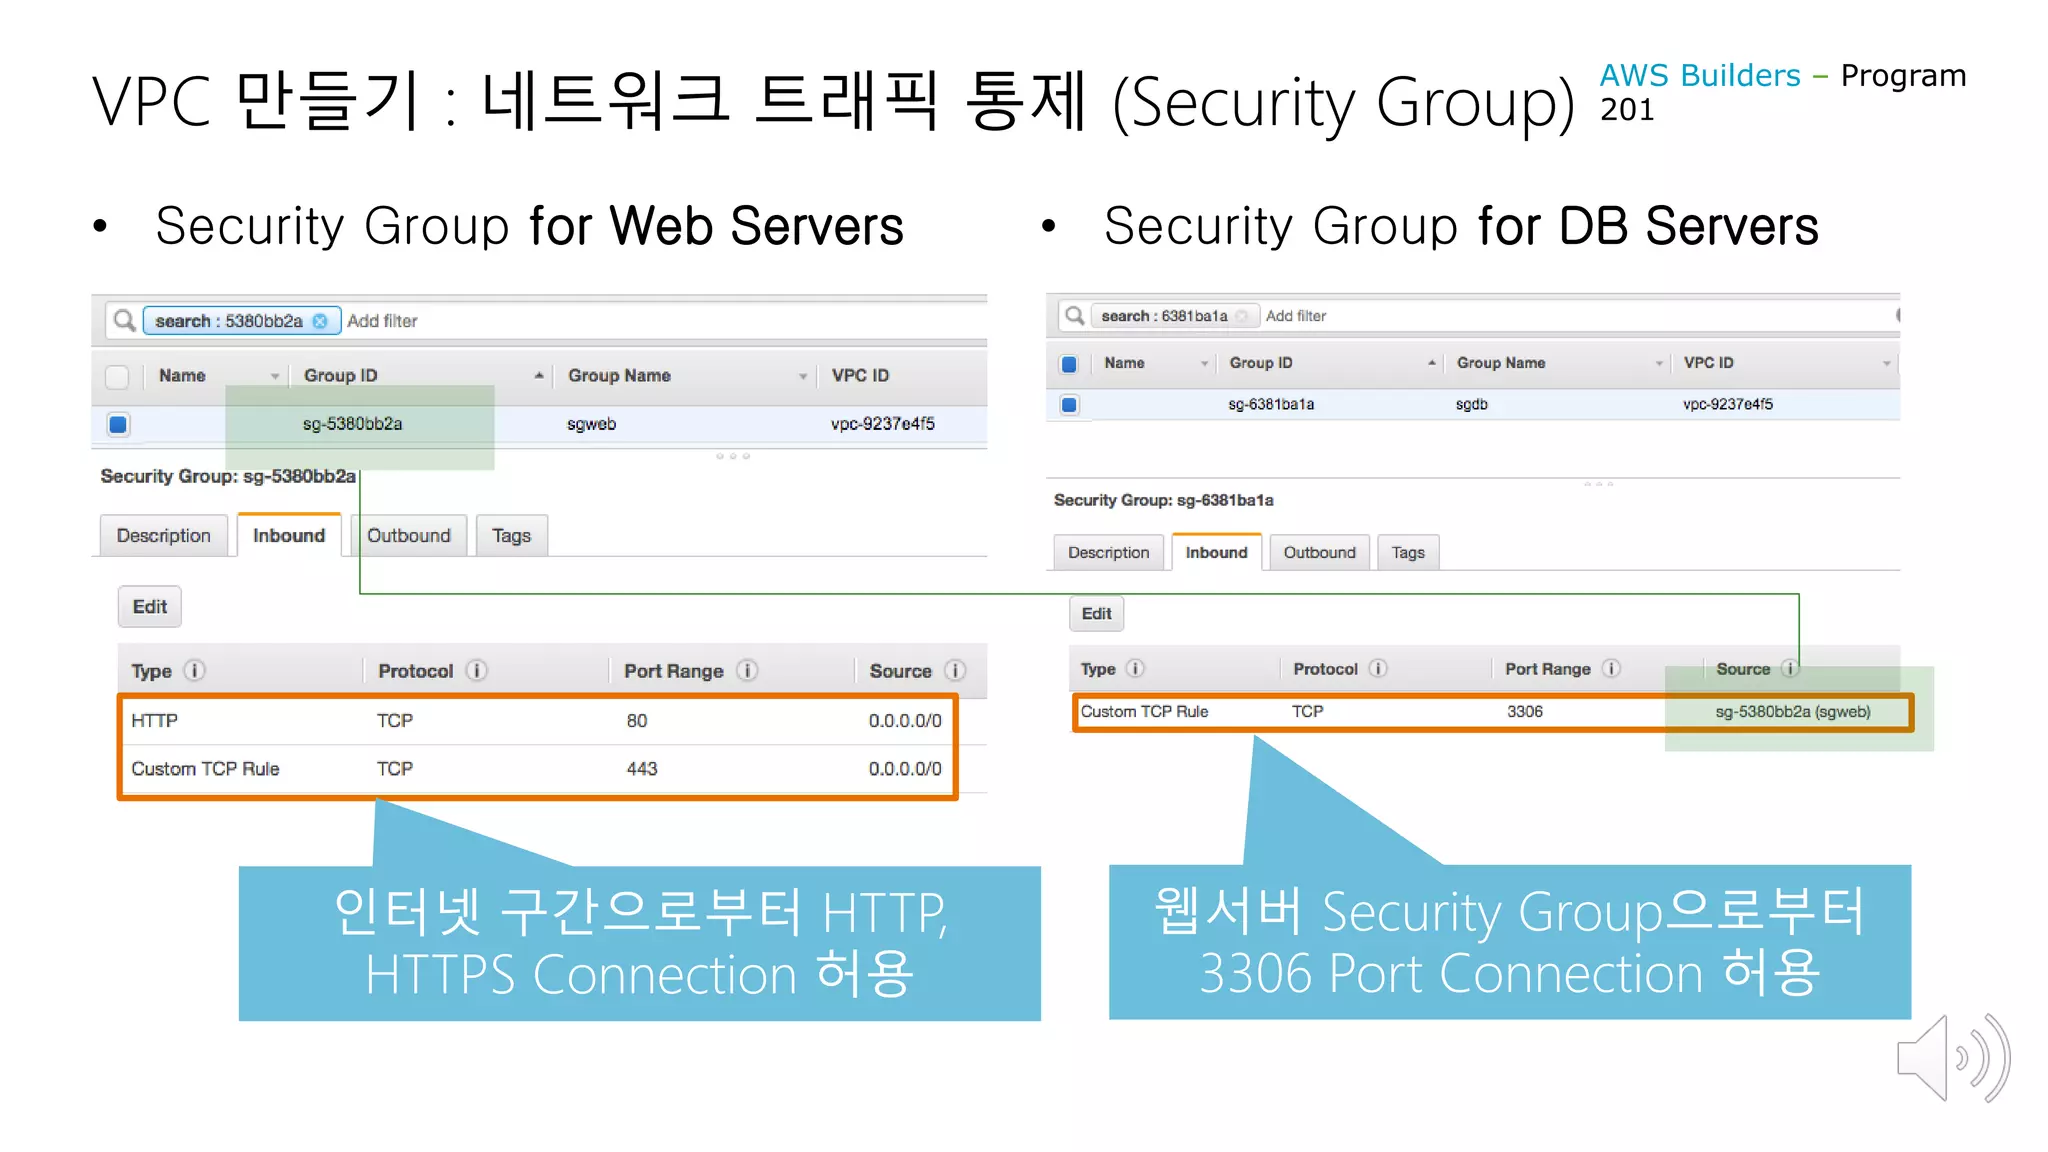Click info icon beside Source in web panel
The image size is (2048, 1152).
click(955, 670)
